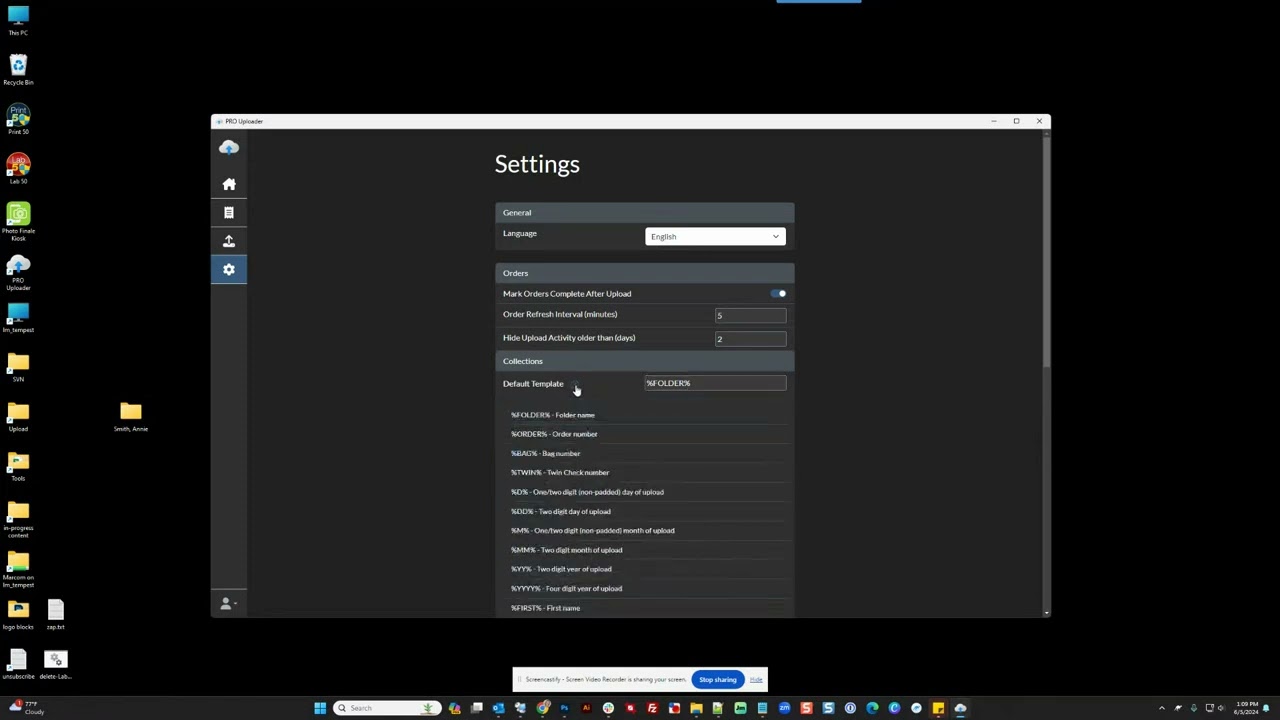Image resolution: width=1280 pixels, height=720 pixels.
Task: Click Order Refresh Interval minutes field
Action: point(750,315)
